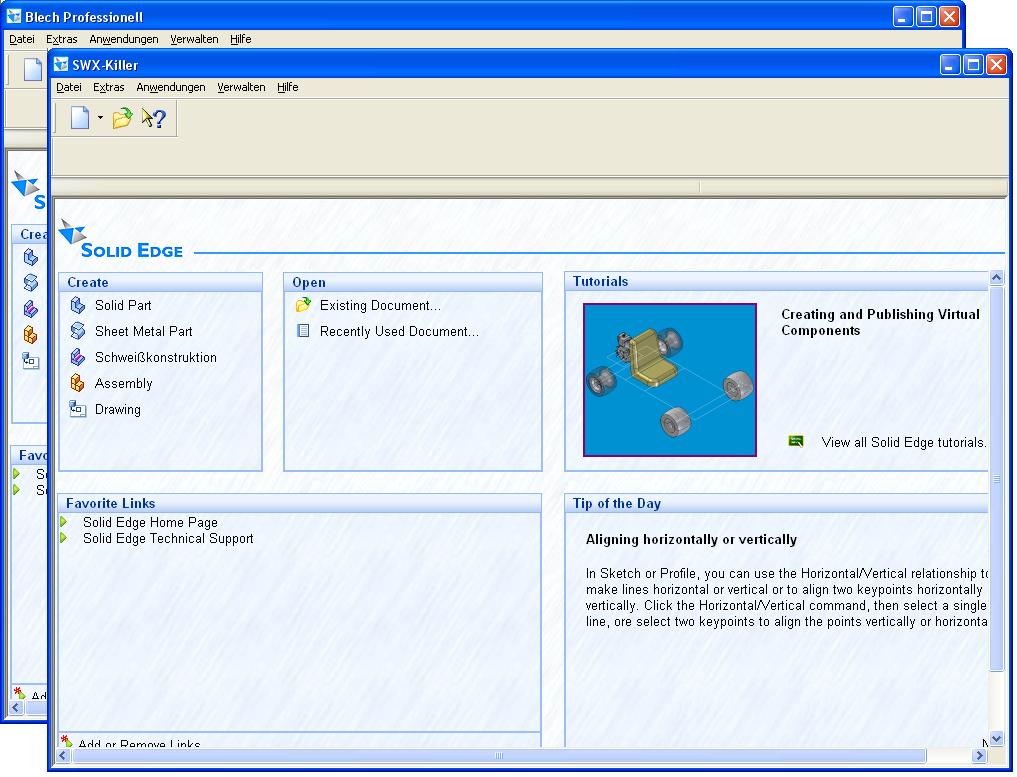Click the SWX-Killer title bar application icon
The image size is (1017, 777).
61,64
